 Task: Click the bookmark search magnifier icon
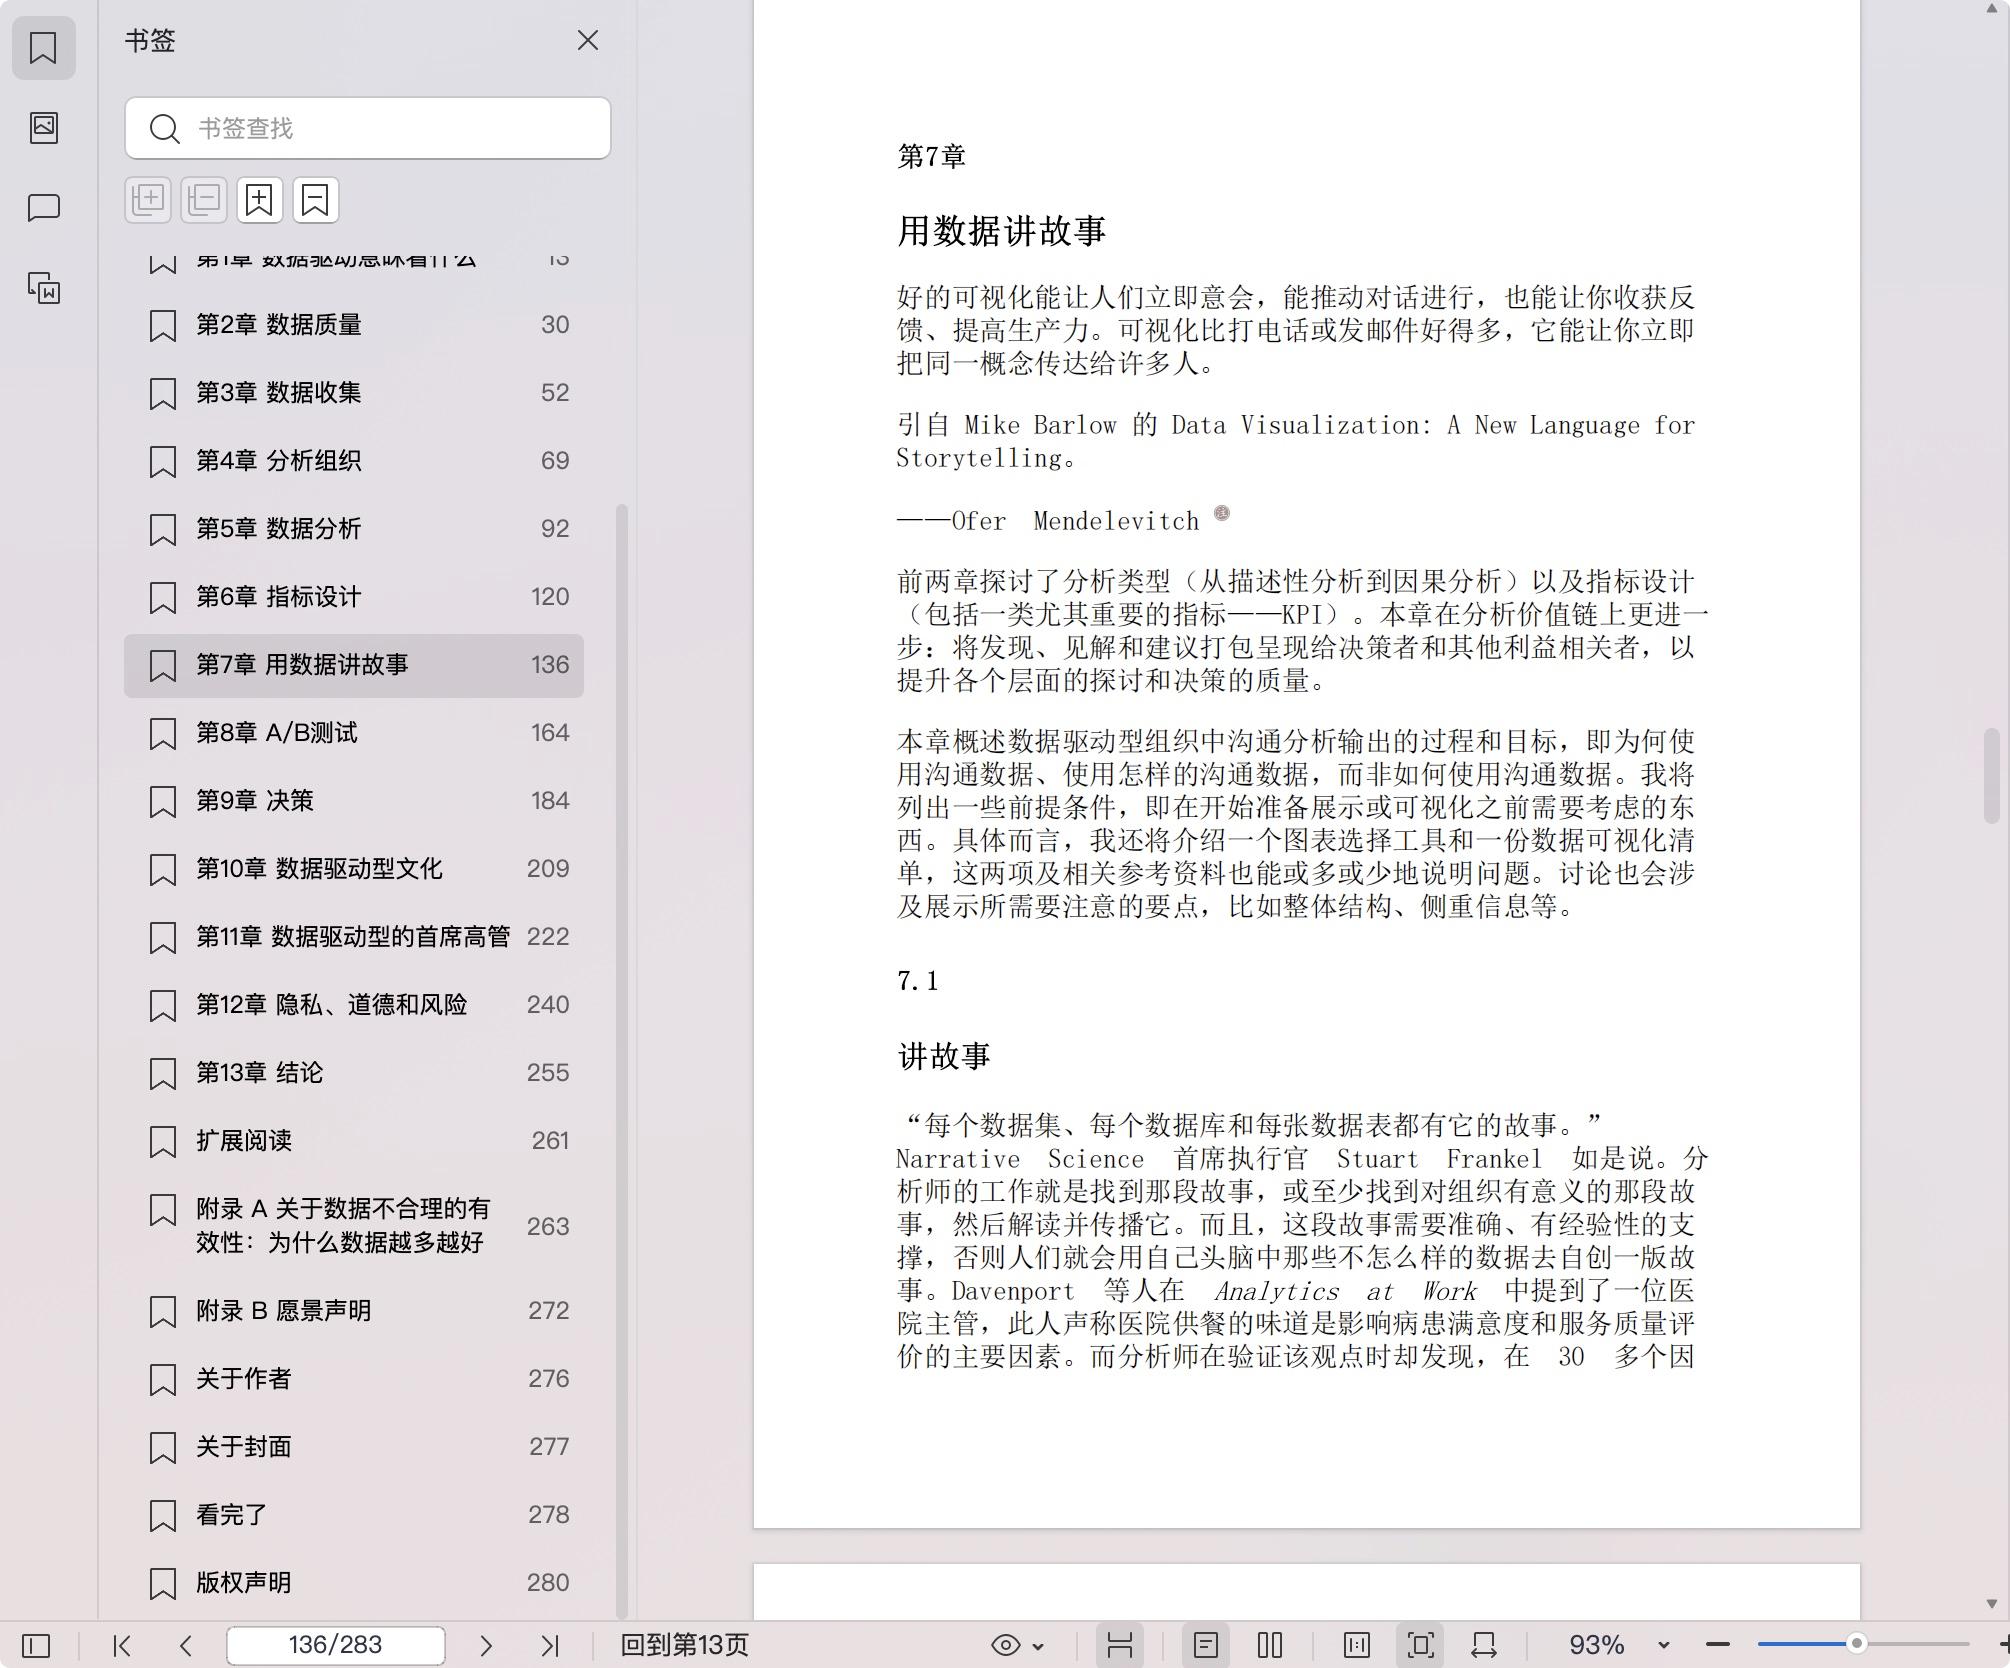click(x=164, y=128)
